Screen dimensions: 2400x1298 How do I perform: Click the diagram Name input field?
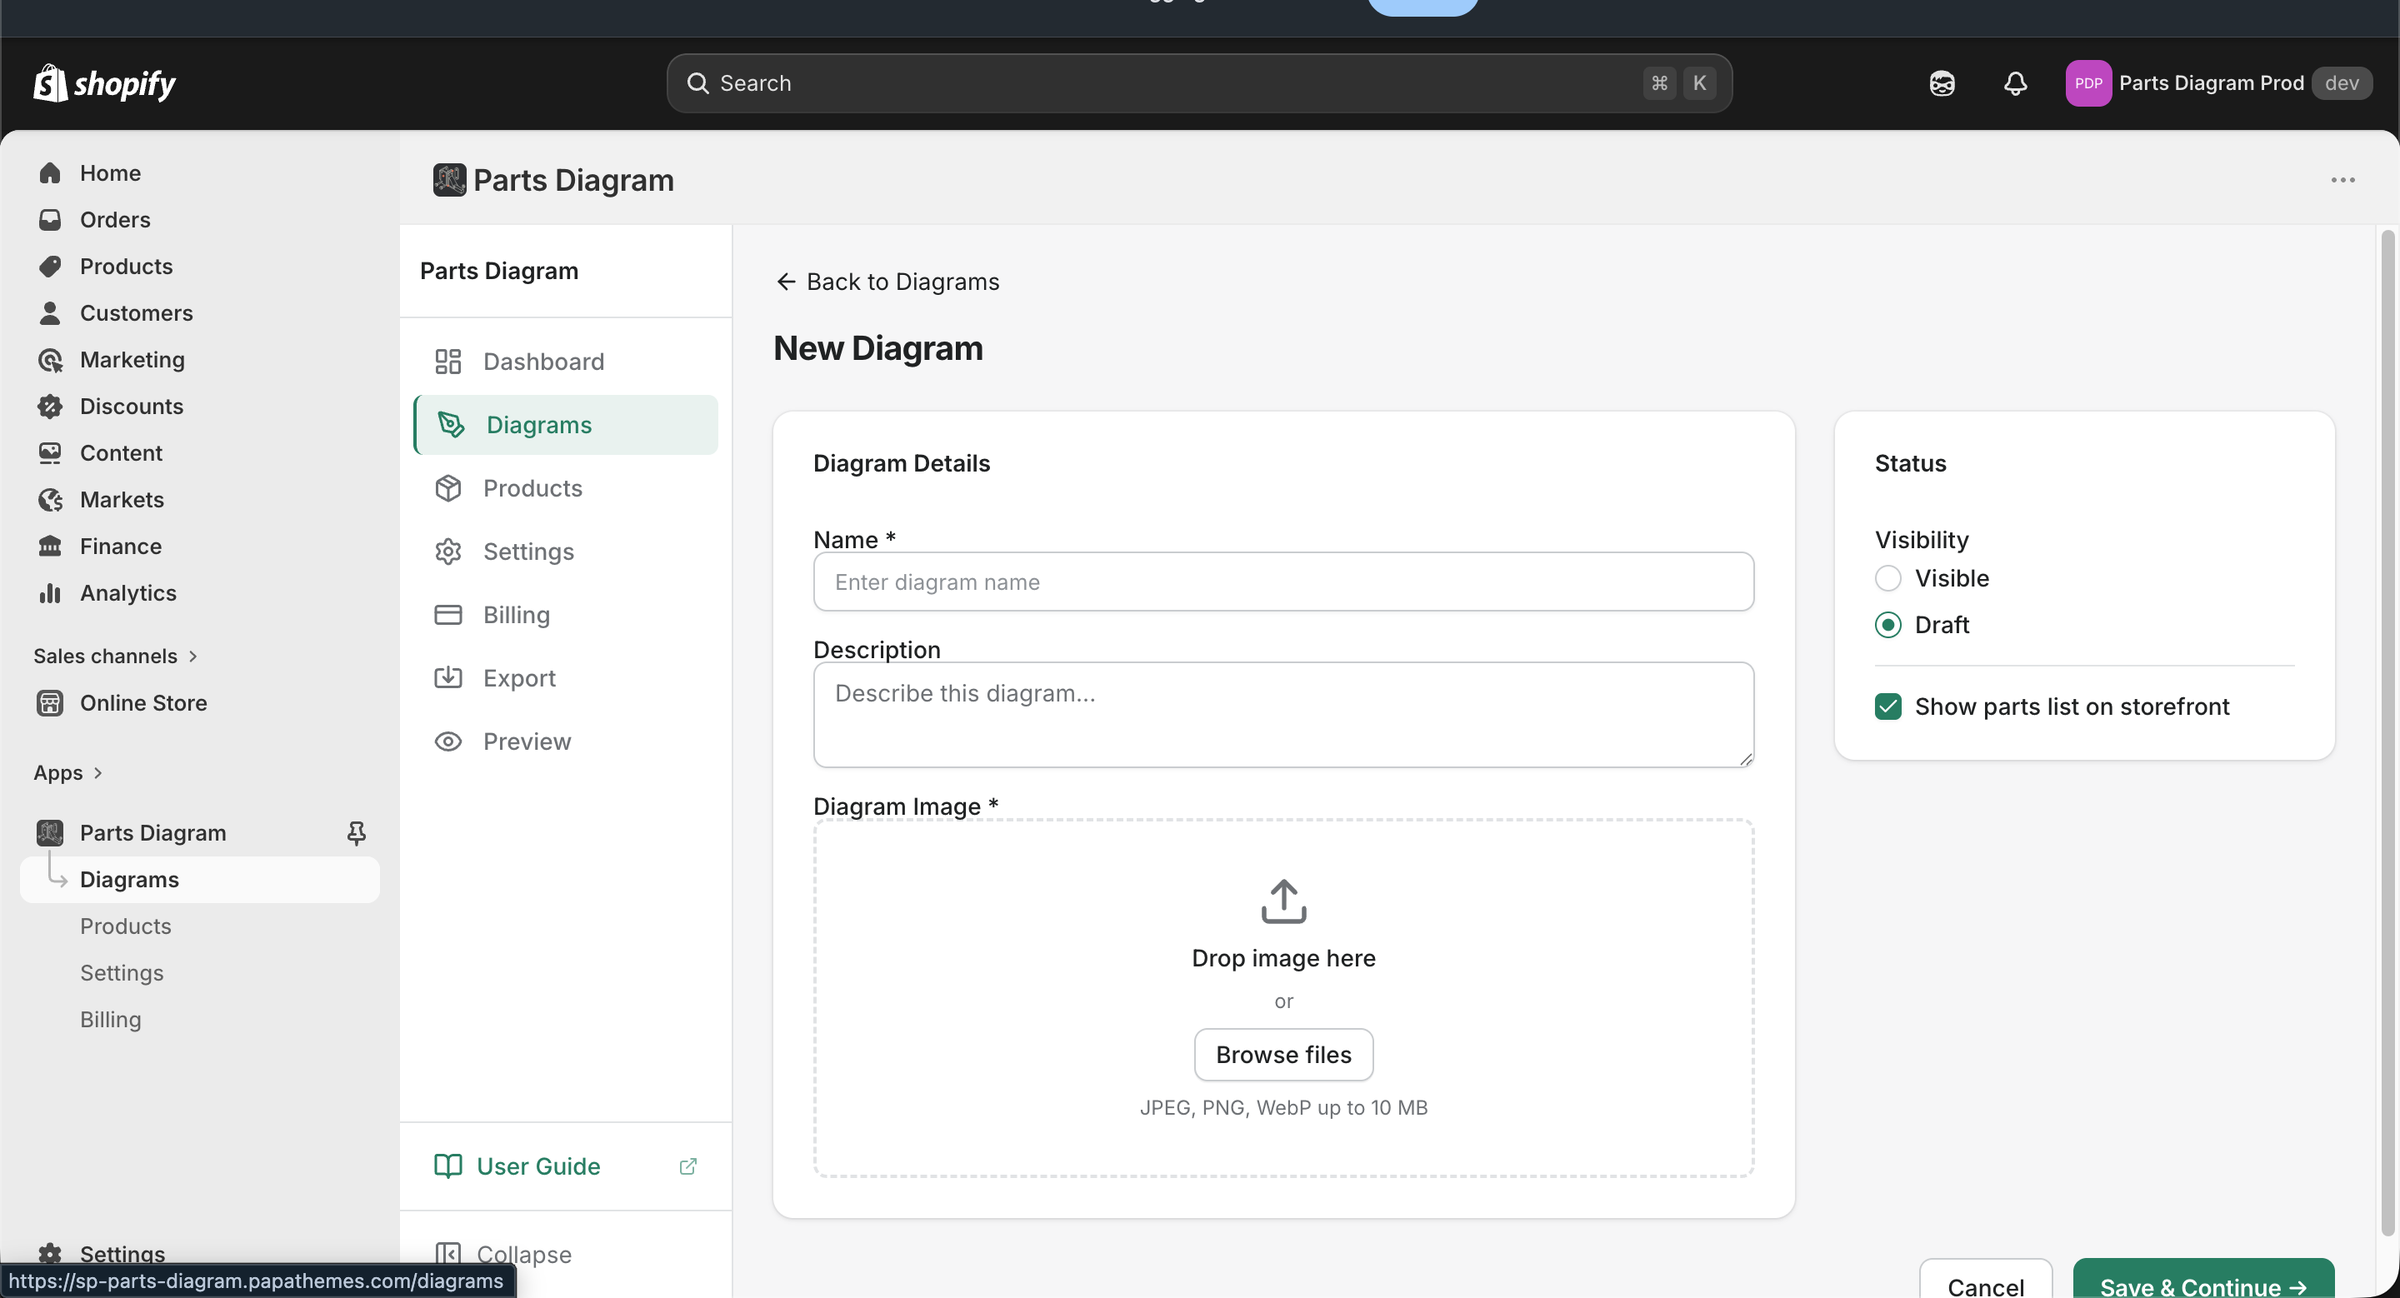tap(1284, 582)
